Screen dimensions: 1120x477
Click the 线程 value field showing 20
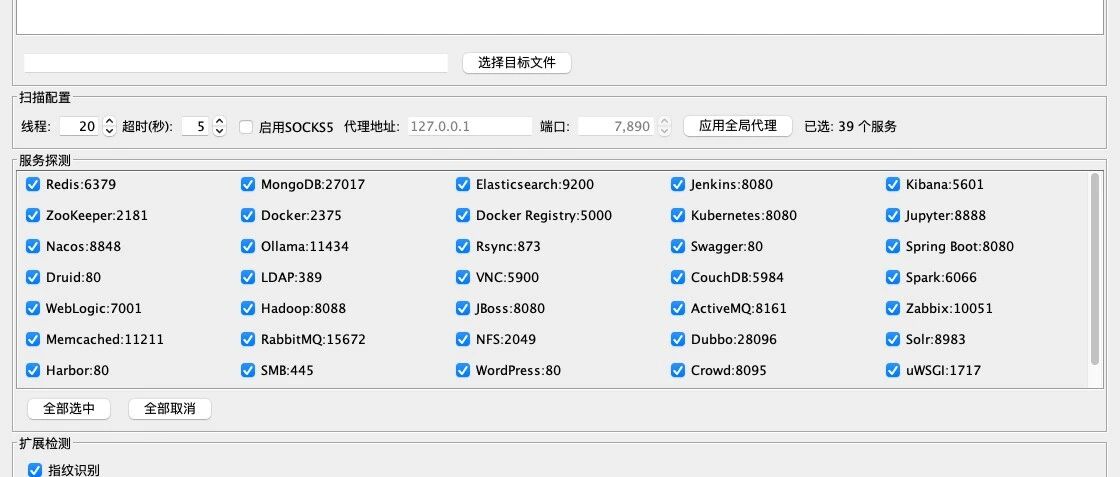point(79,126)
